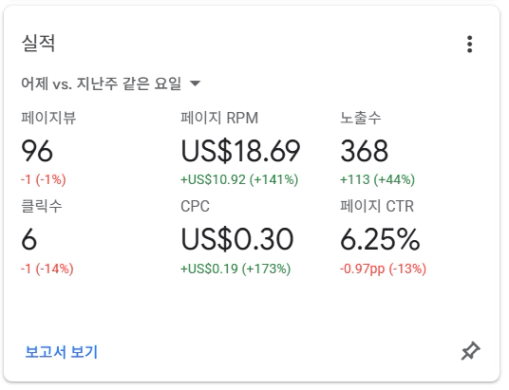This screenshot has width=509, height=390.
Task: Click the 페이지뷰 metric label
Action: click(x=49, y=118)
